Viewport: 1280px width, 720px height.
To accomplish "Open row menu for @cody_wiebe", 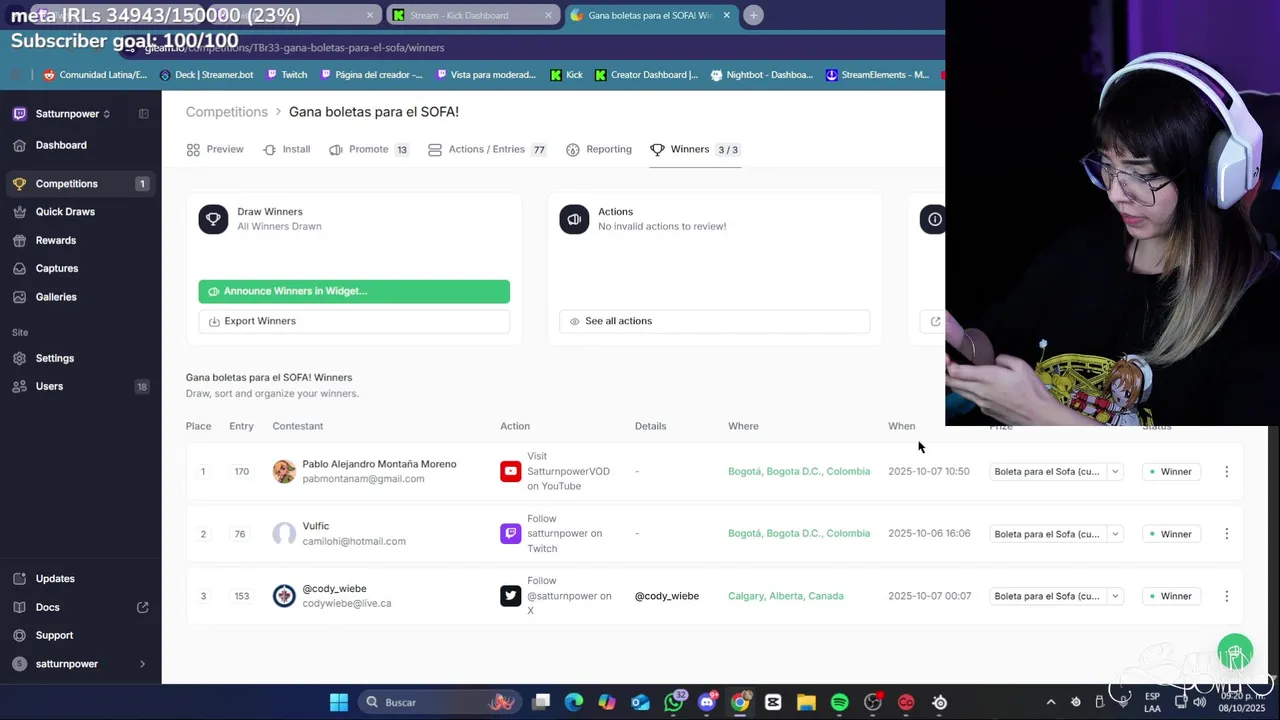I will [x=1227, y=596].
